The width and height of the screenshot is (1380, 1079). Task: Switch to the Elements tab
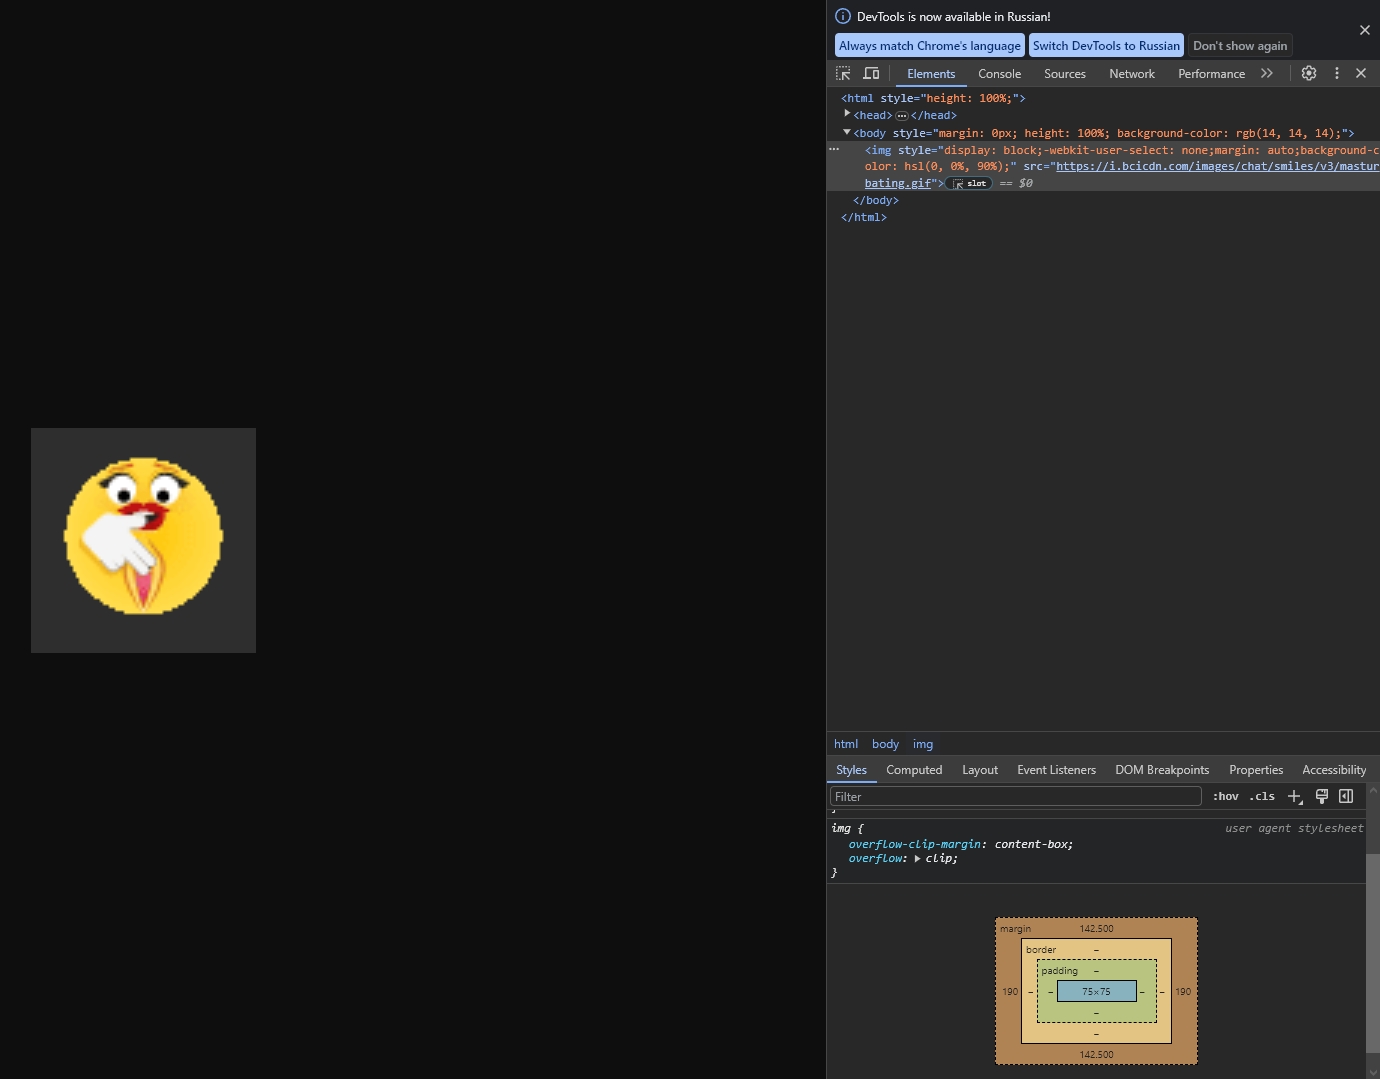point(931,74)
